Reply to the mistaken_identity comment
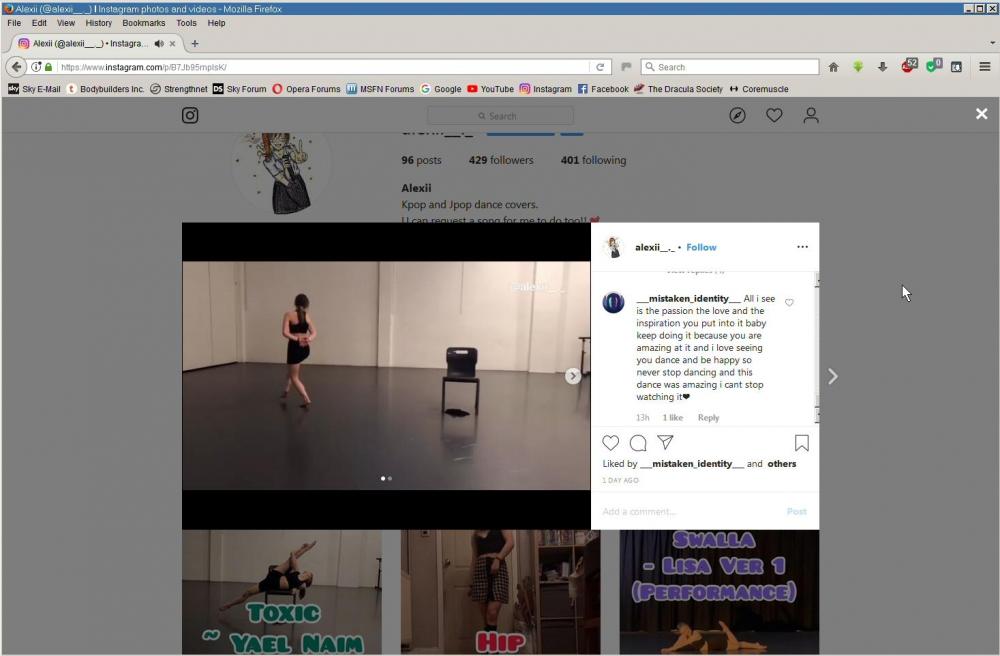Screen dimensions: 1000x656 point(708,418)
